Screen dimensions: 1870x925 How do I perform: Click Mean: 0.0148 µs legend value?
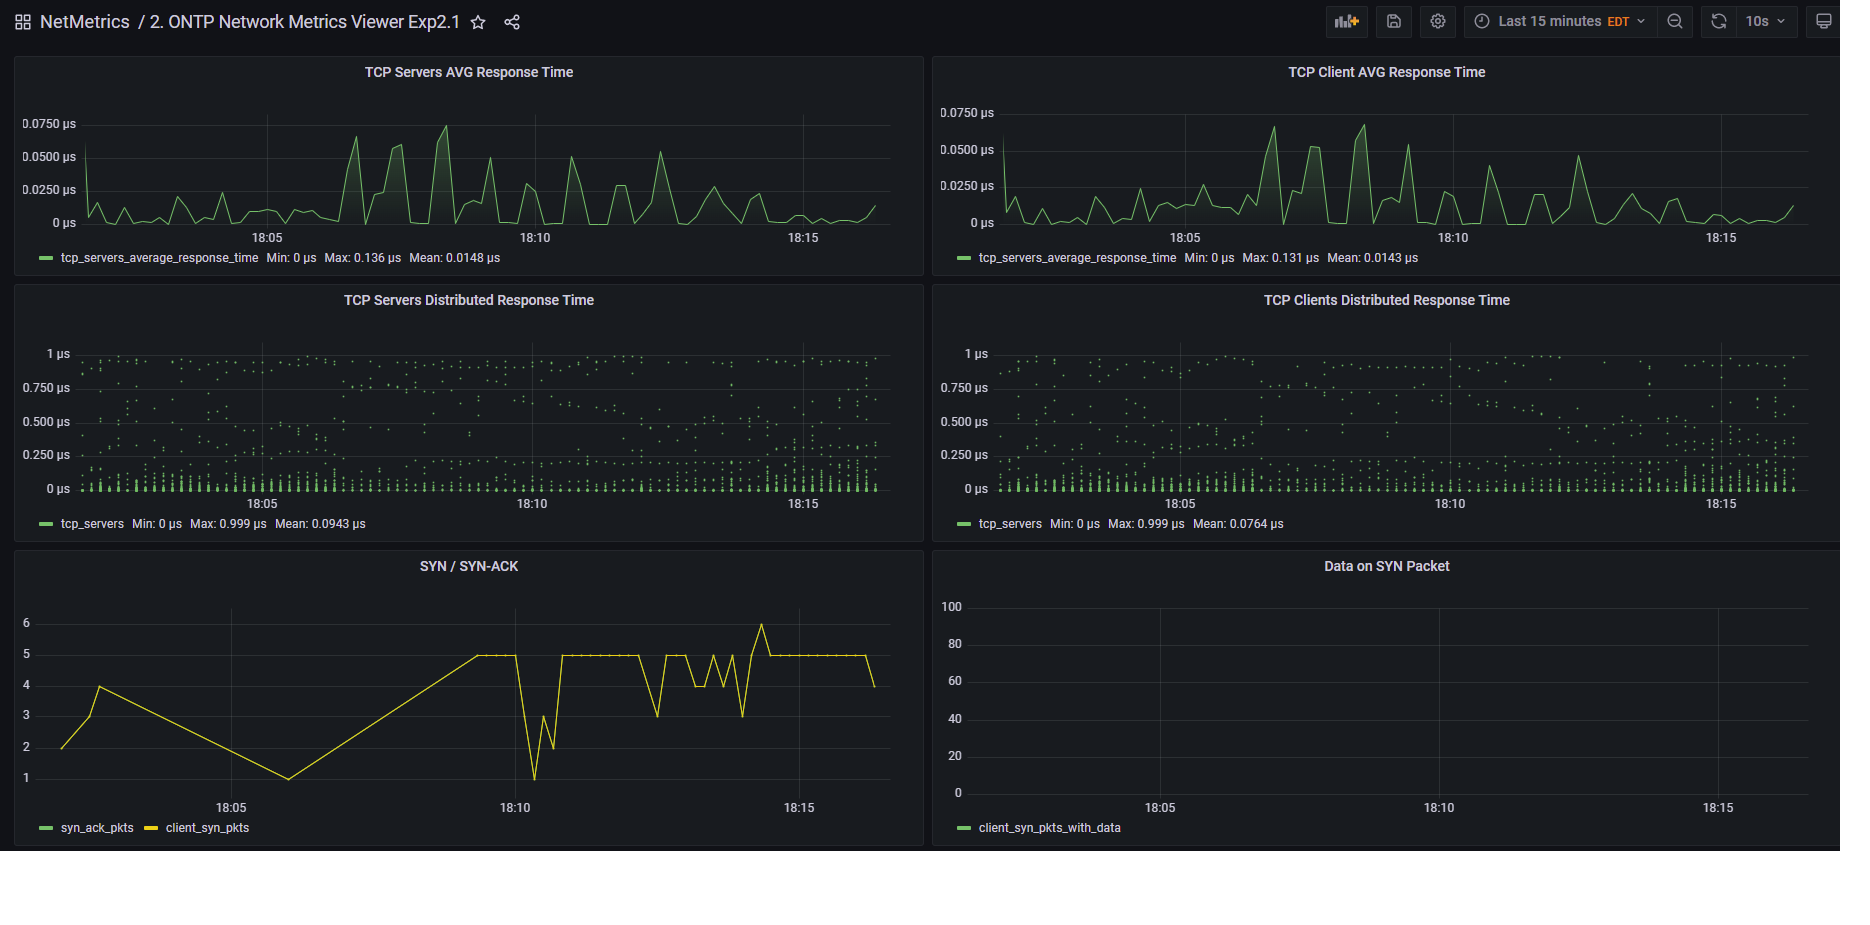coord(454,258)
